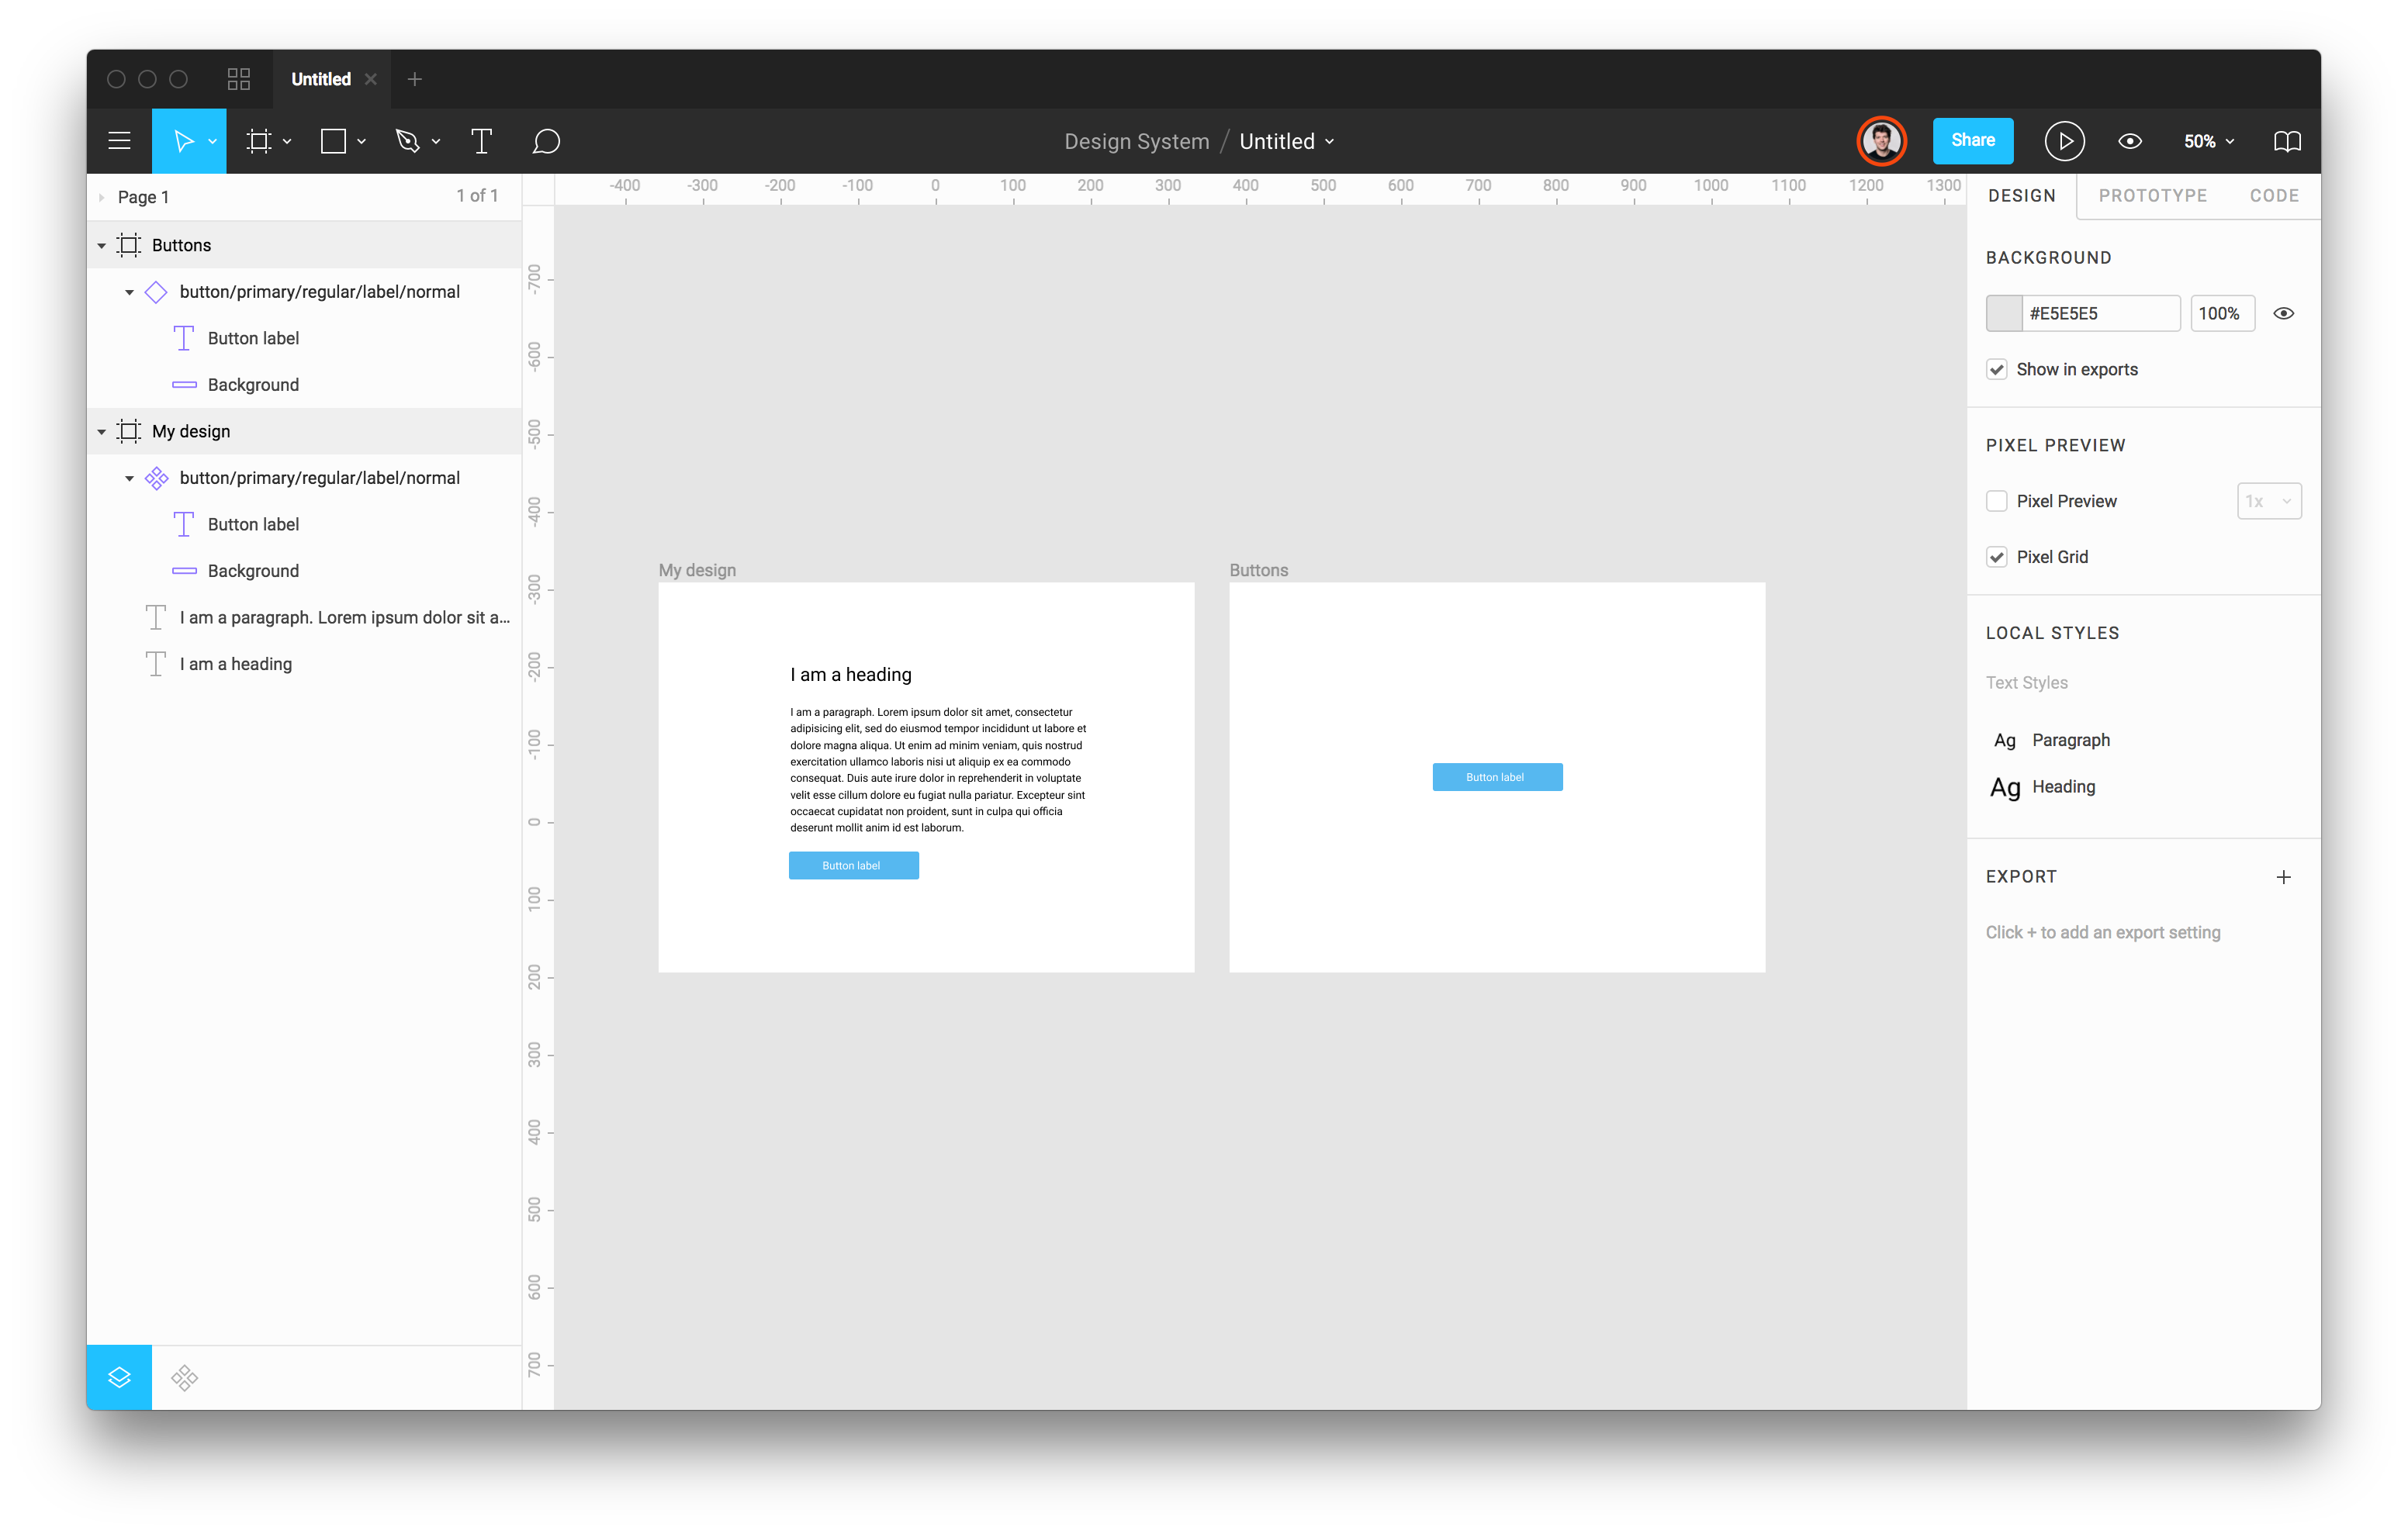Collapse the Buttons frame in the layers panel
The width and height of the screenshot is (2408, 1534).
101,245
